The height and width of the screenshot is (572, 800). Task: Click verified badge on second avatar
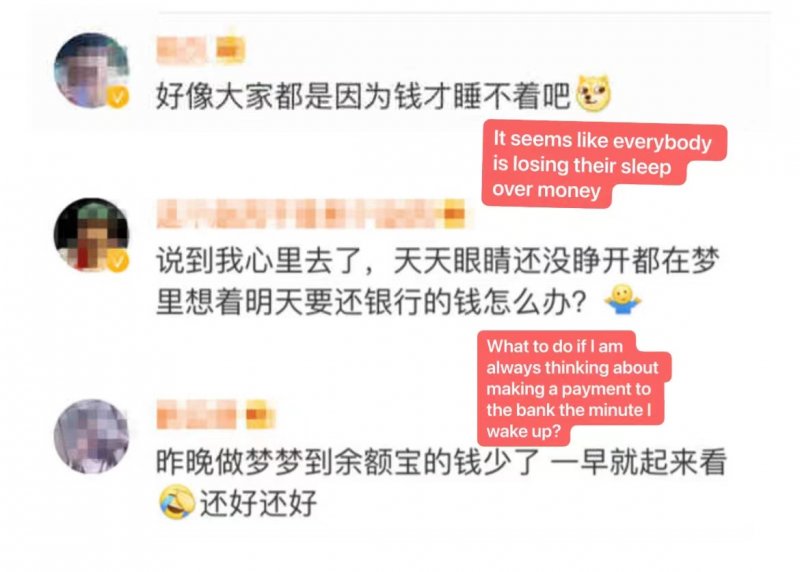coord(117,261)
